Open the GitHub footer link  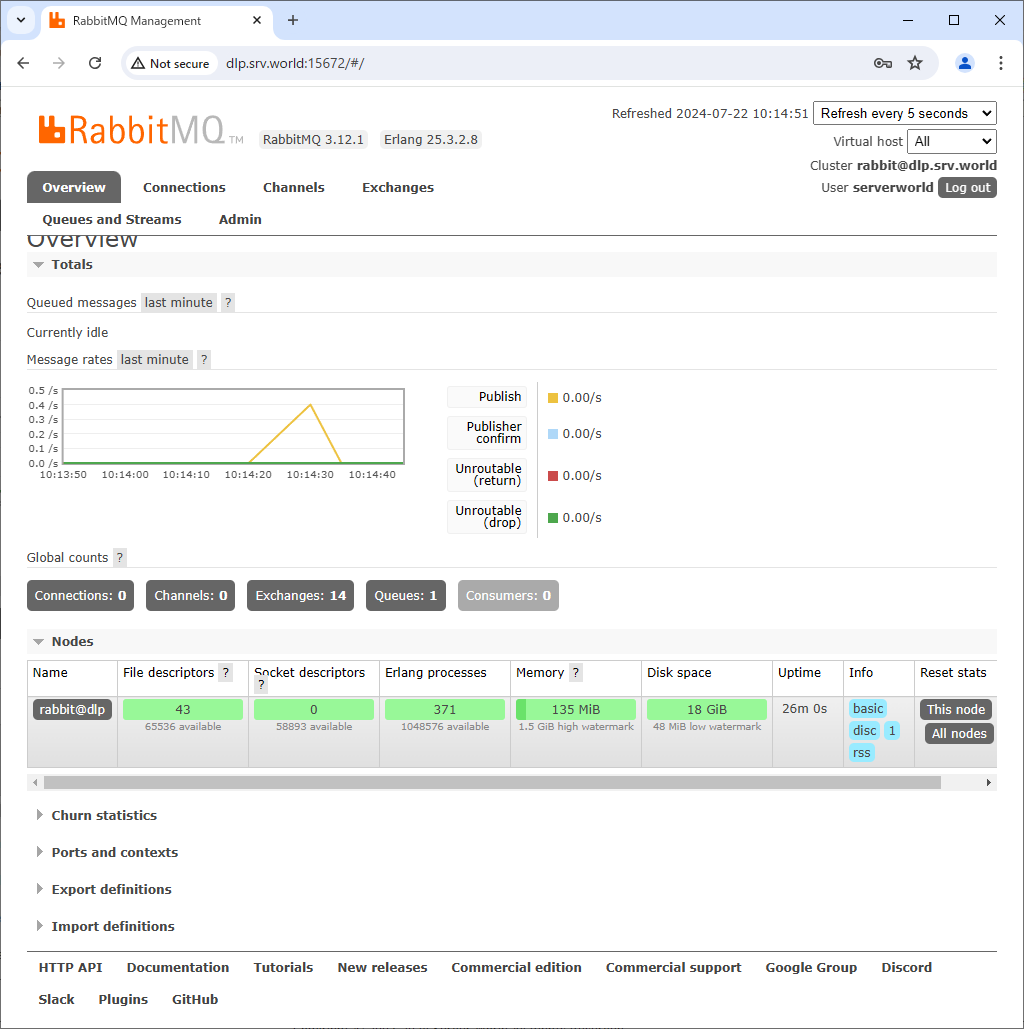pos(195,999)
